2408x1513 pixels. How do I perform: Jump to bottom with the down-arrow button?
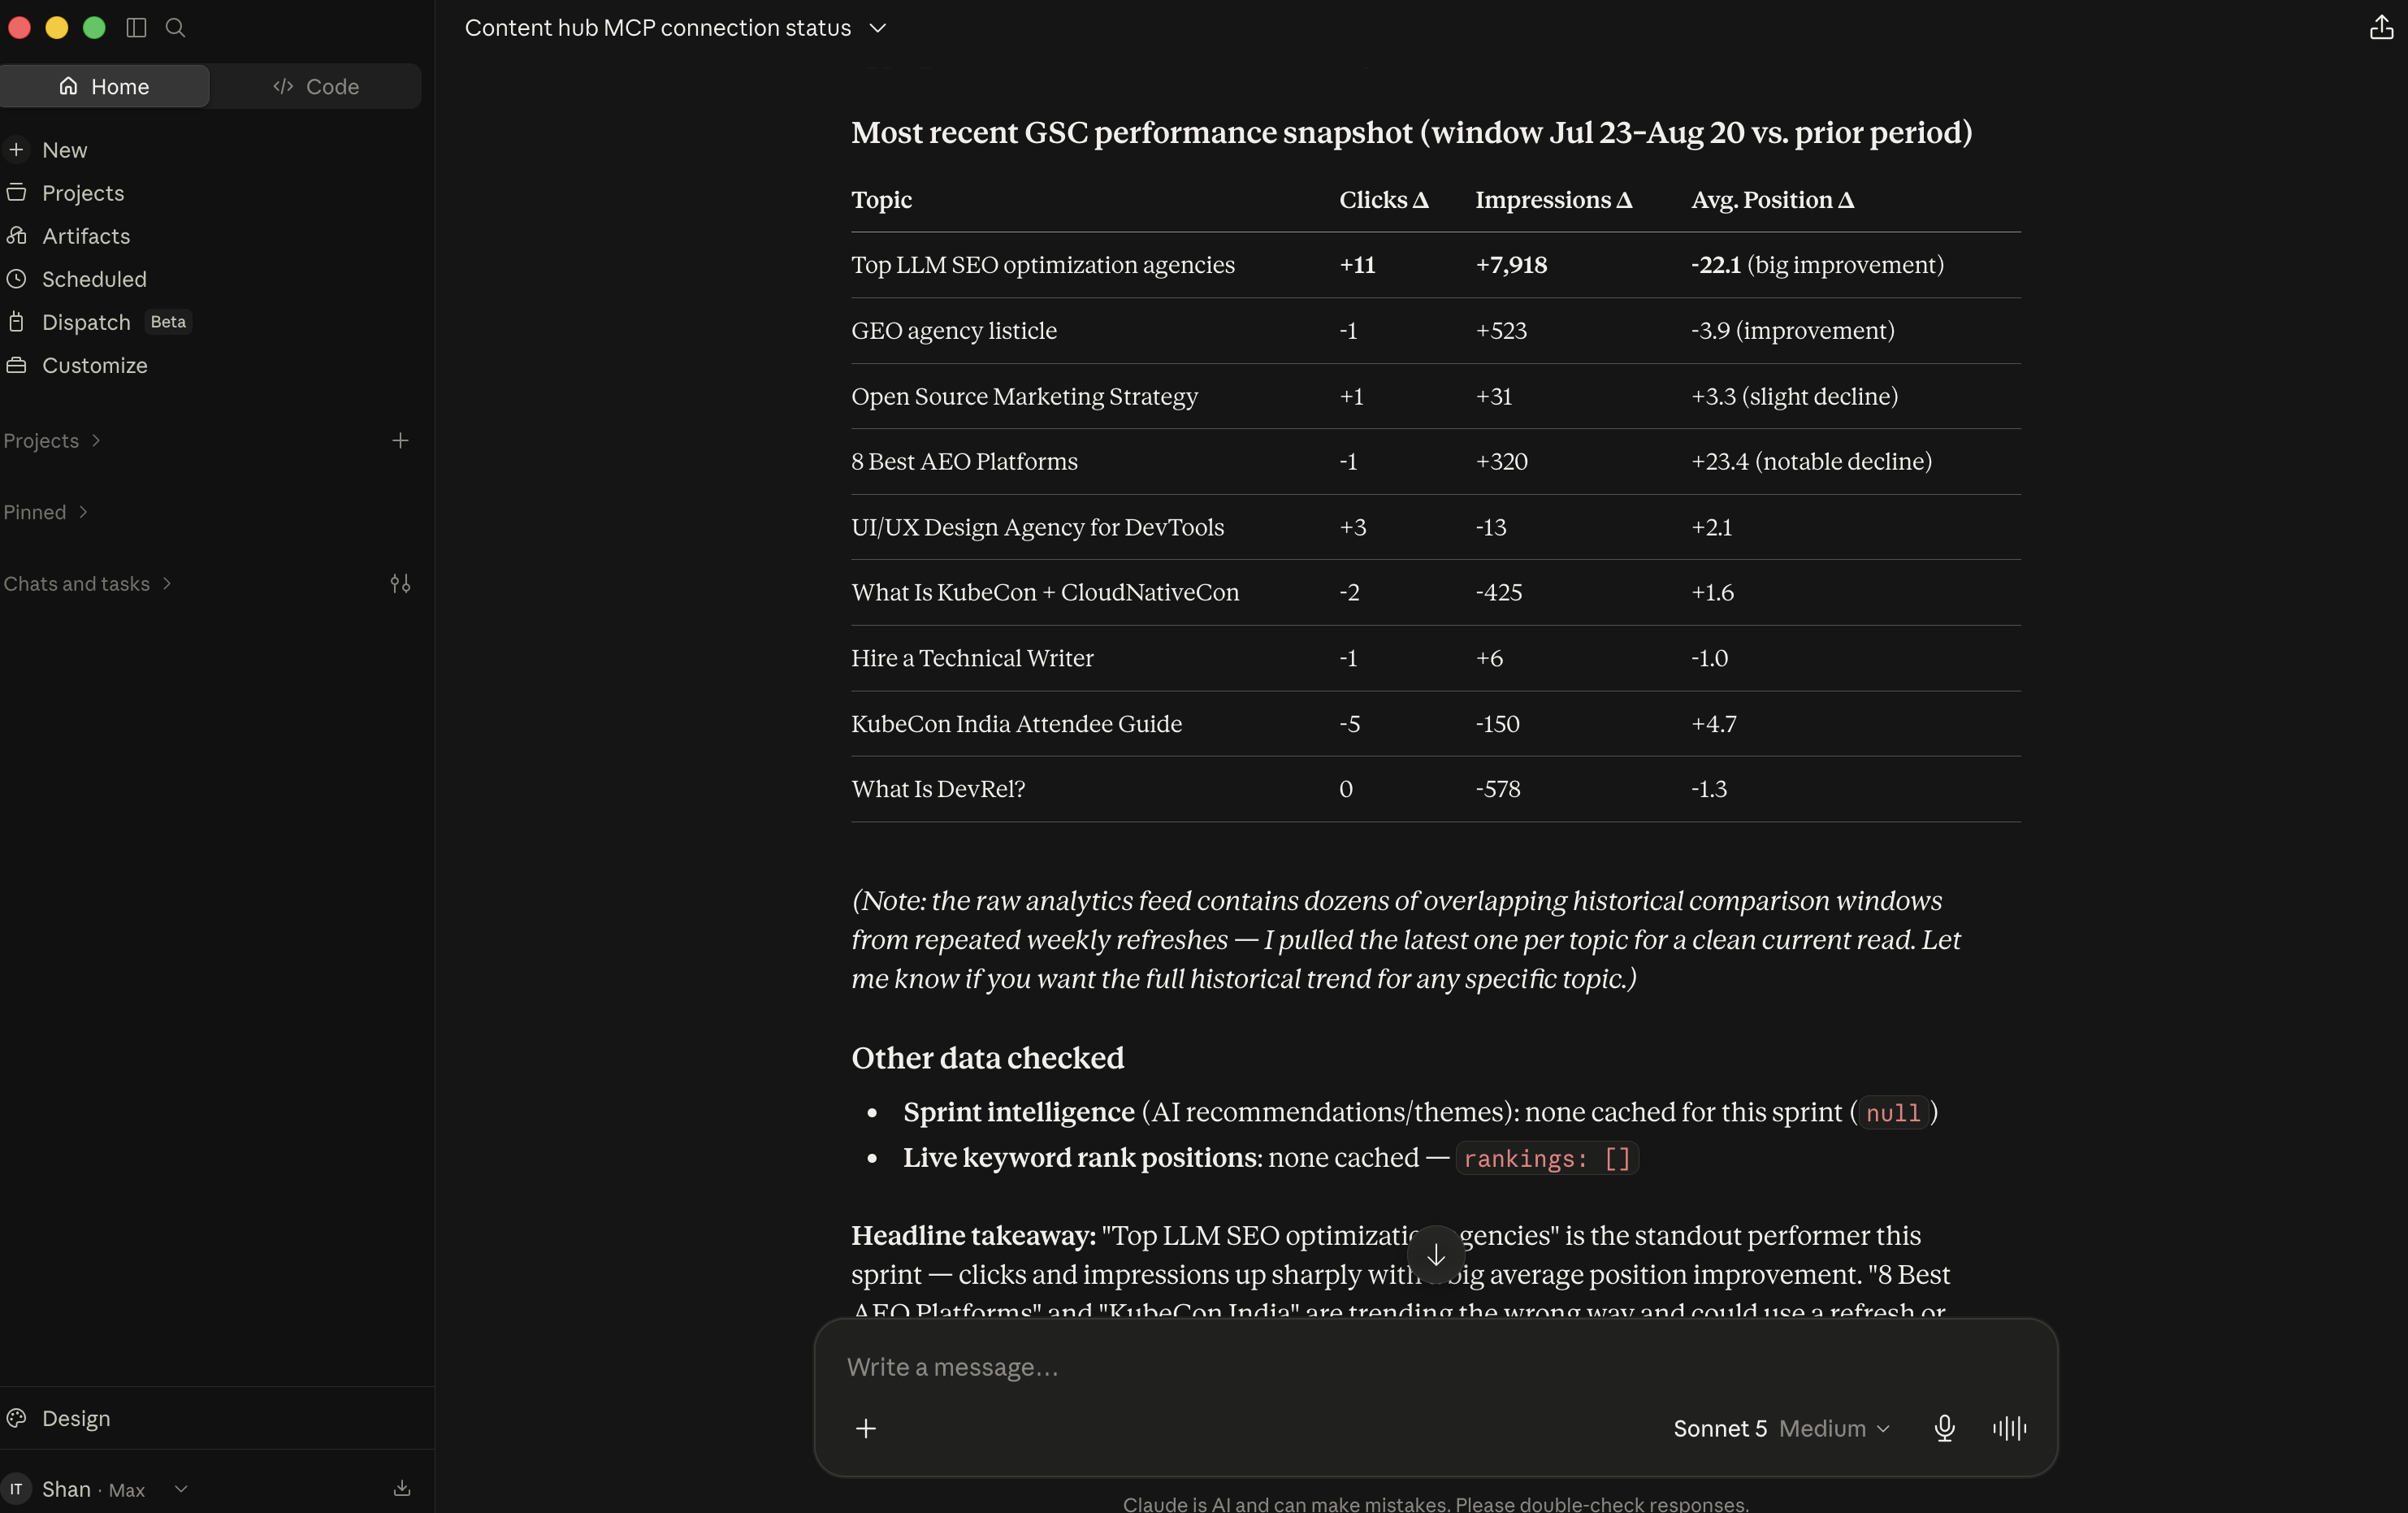[x=1436, y=1255]
